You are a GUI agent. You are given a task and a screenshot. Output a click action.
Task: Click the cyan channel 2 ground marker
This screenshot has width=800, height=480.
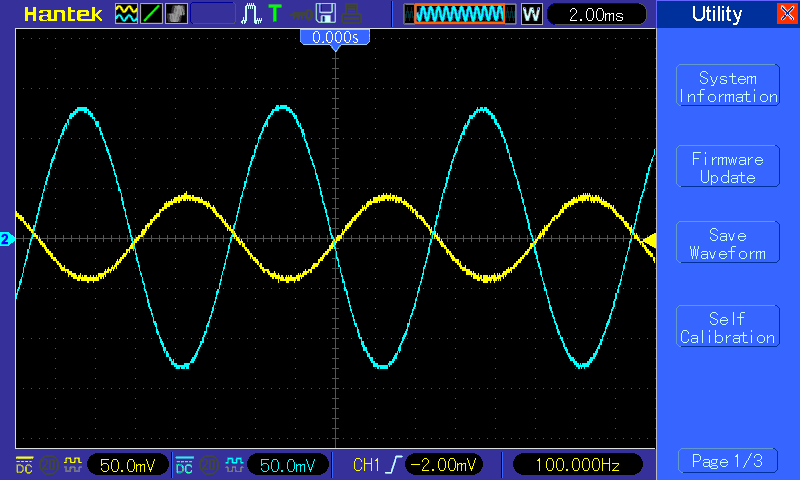[6, 239]
